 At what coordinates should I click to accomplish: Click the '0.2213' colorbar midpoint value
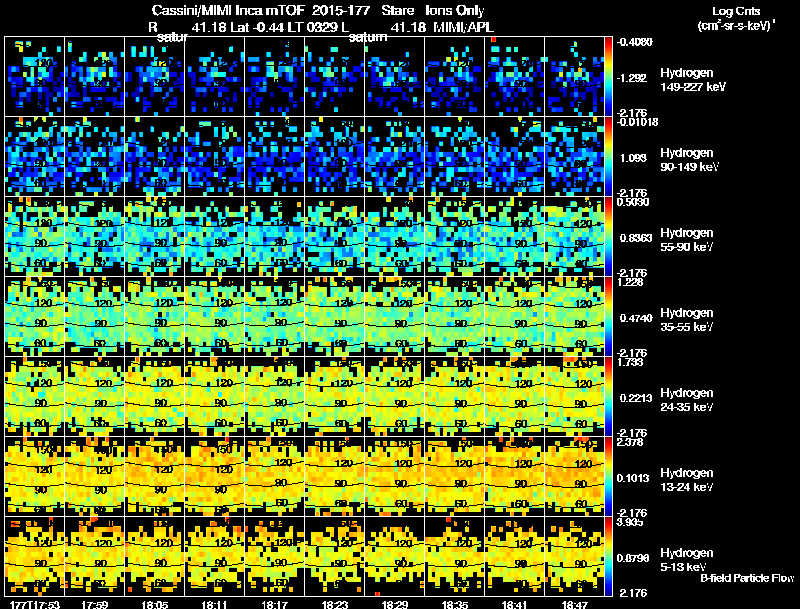(x=635, y=398)
